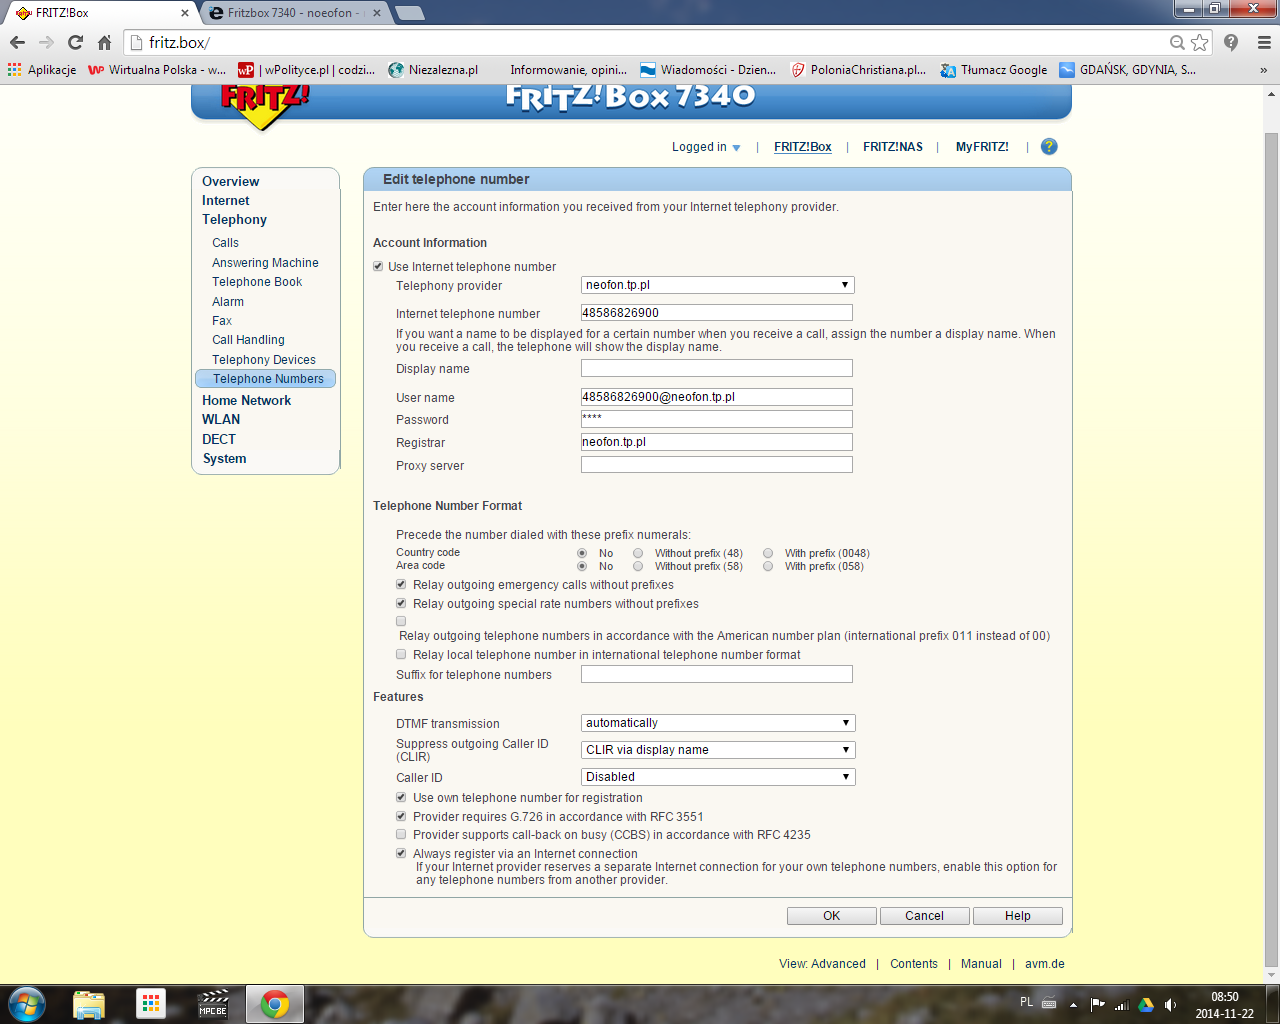Click the OK button

tap(831, 916)
